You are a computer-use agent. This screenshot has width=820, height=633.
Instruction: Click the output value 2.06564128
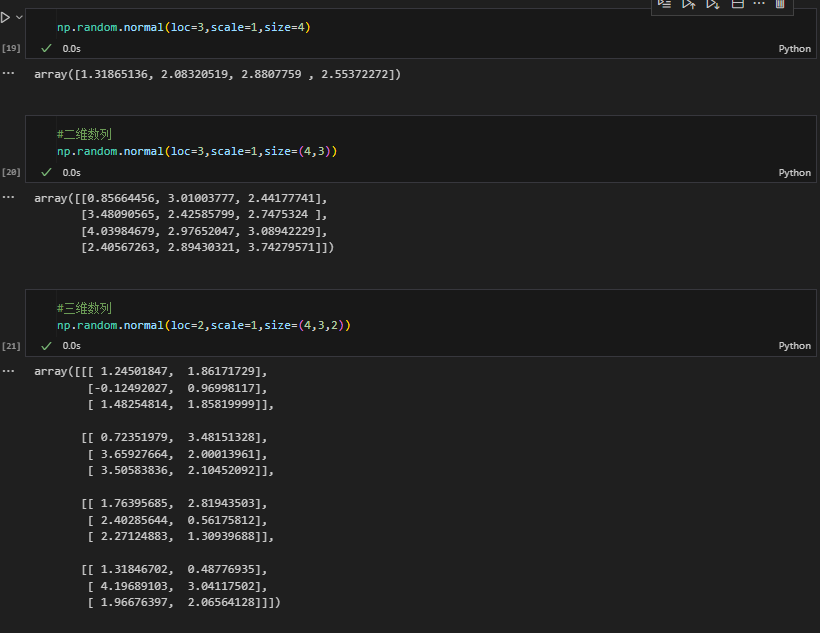tap(221, 602)
